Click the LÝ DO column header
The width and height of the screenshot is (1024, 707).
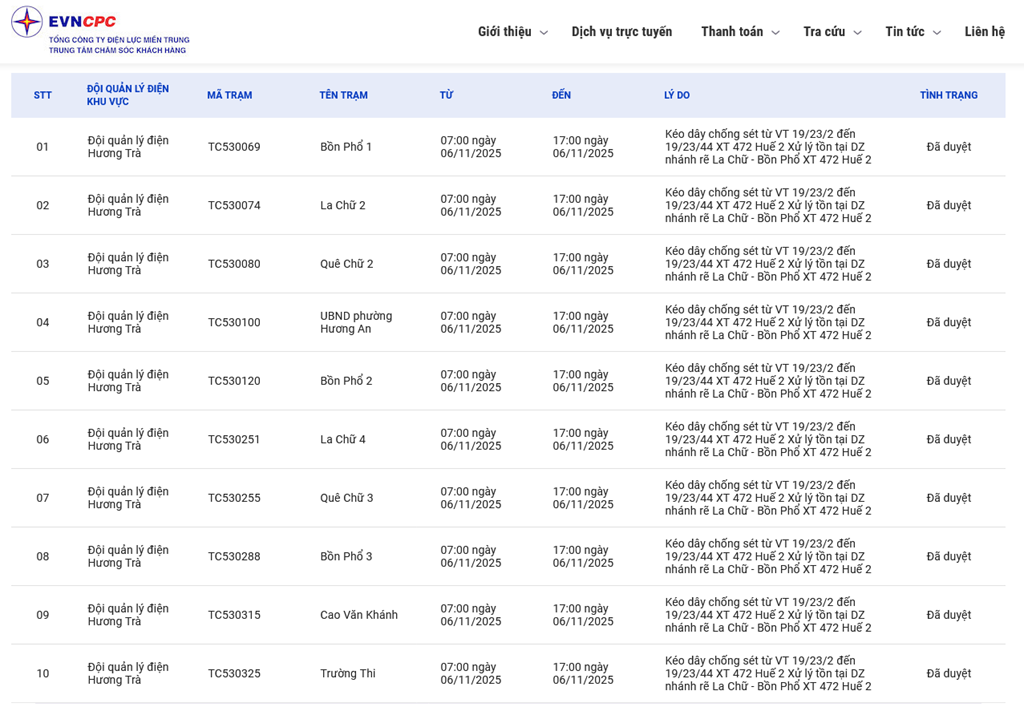tap(676, 95)
